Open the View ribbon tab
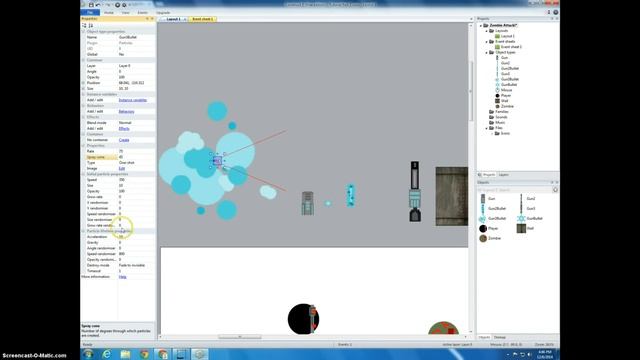 pyautogui.click(x=125, y=13)
